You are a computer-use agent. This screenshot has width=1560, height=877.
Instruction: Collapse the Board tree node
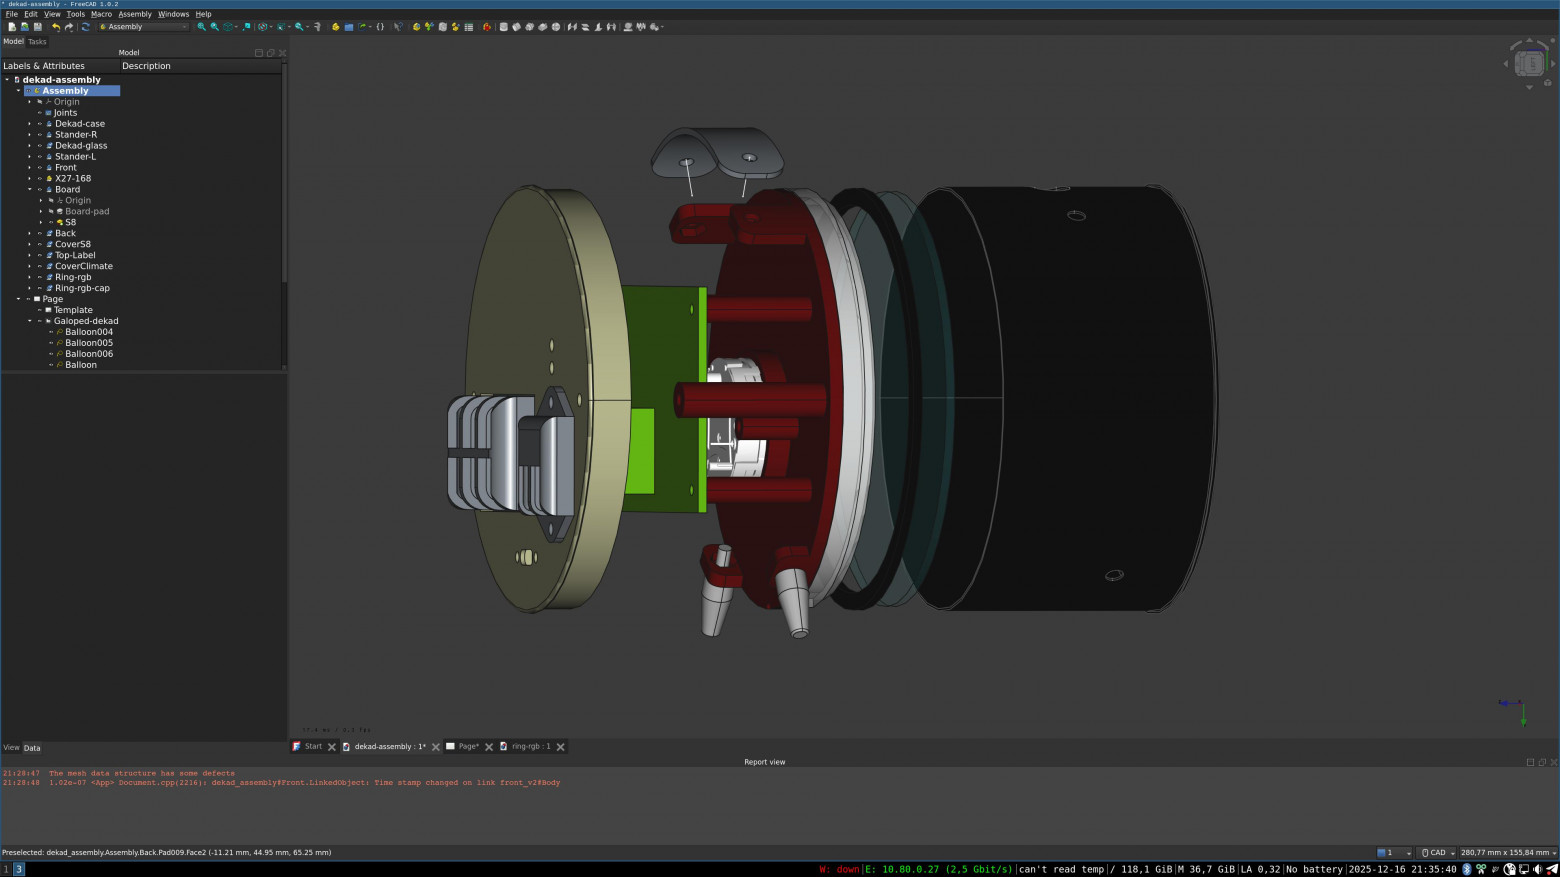click(x=30, y=189)
